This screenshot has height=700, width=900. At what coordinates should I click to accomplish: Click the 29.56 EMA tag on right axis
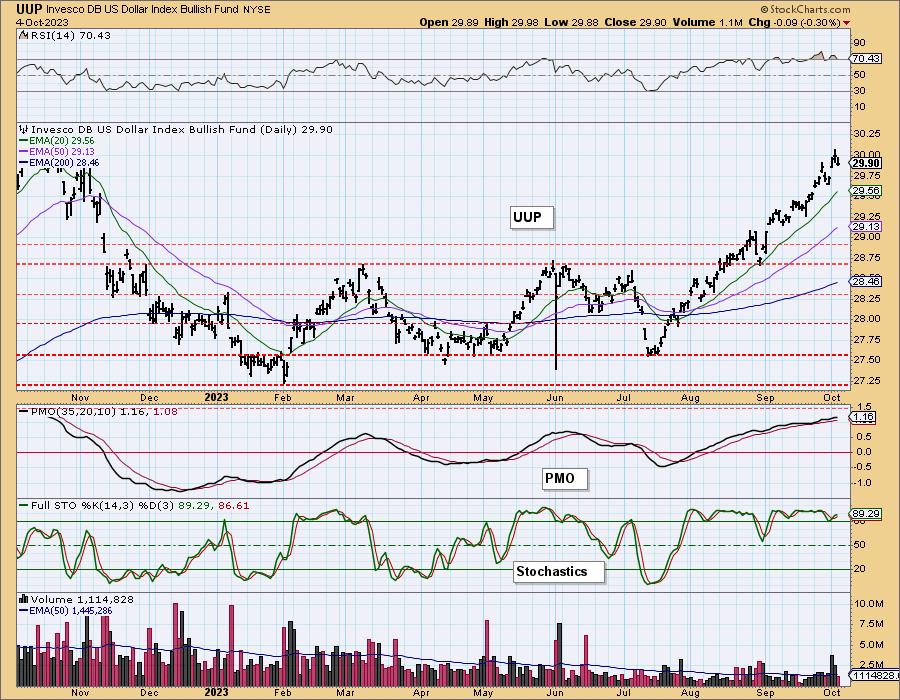[866, 190]
